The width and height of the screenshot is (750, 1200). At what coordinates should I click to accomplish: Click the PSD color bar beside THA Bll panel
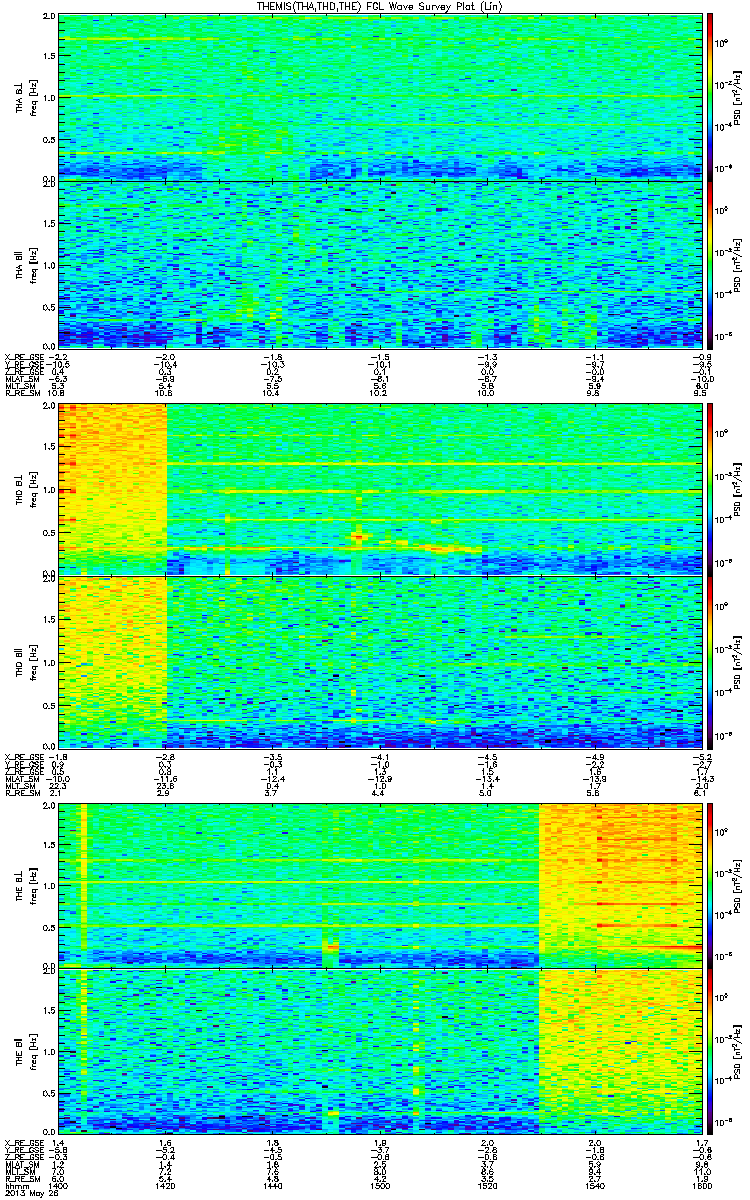(x=710, y=264)
